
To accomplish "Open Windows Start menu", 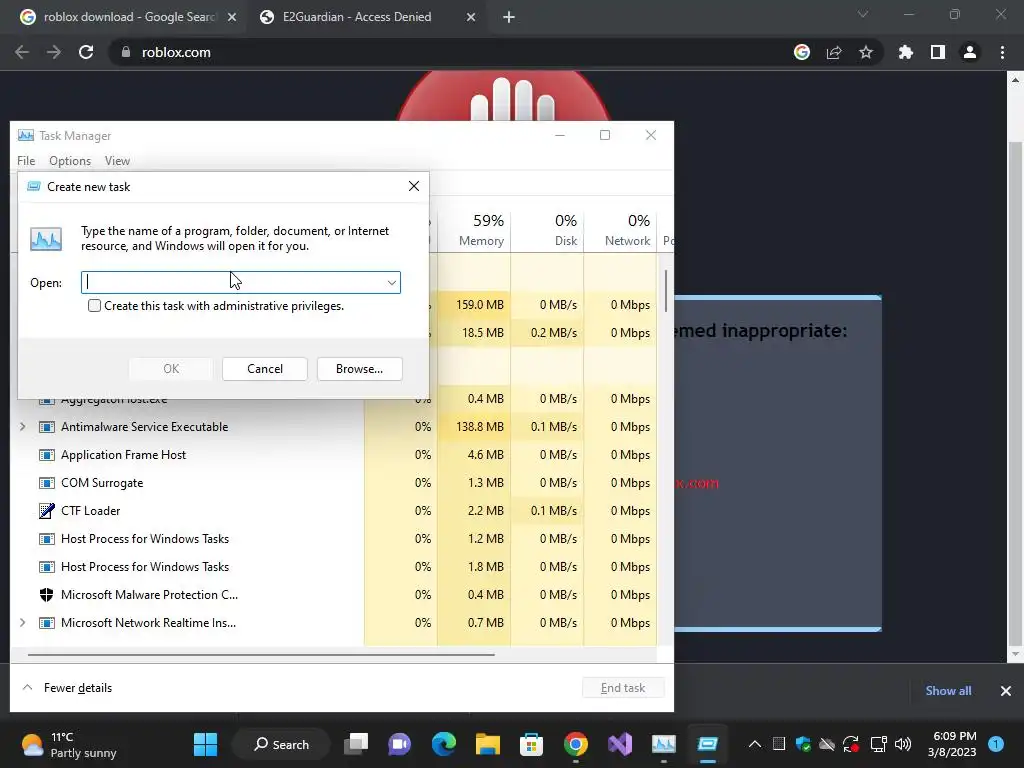I will coord(206,744).
